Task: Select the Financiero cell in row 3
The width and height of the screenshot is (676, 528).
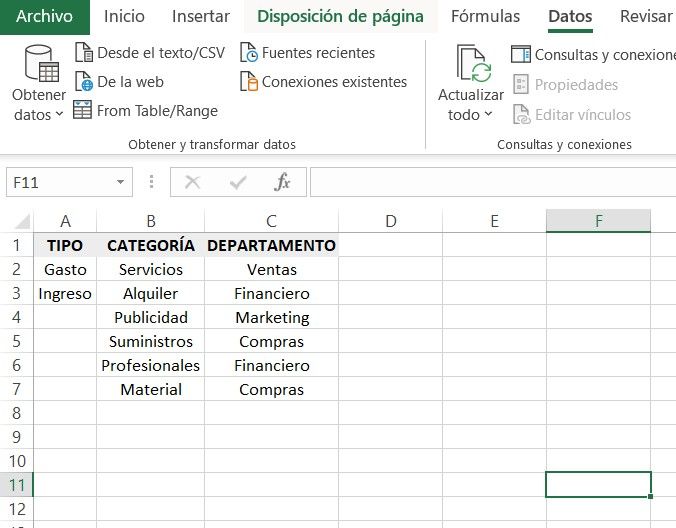Action: coord(271,293)
